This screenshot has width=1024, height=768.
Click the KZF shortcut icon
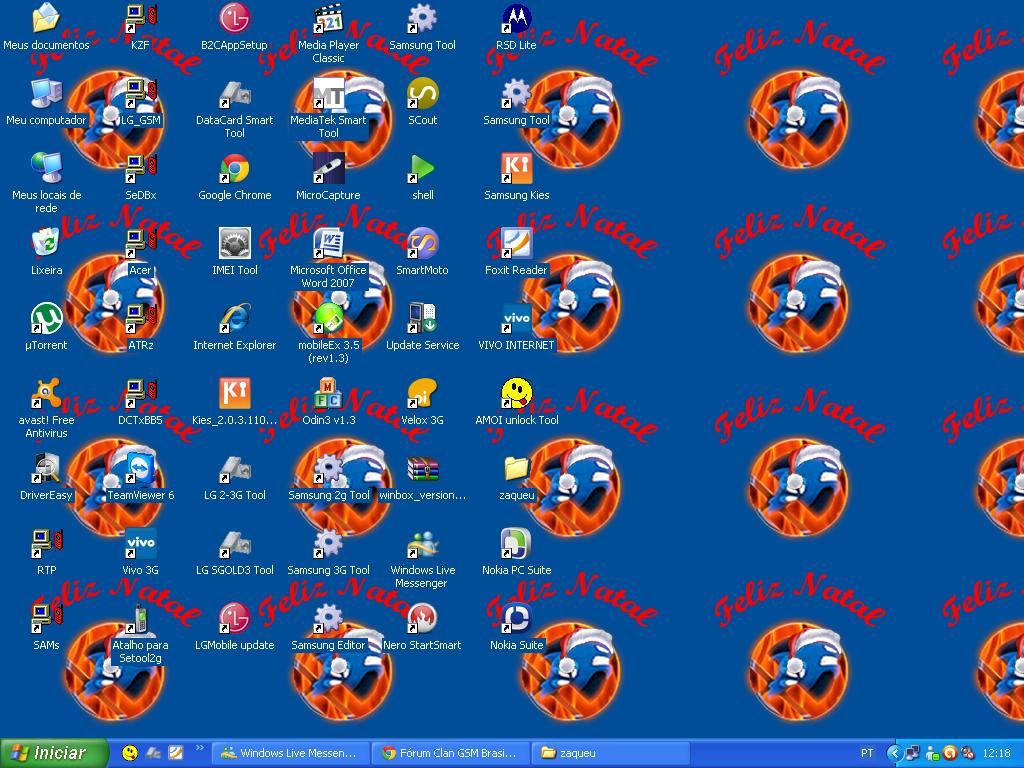(140, 20)
